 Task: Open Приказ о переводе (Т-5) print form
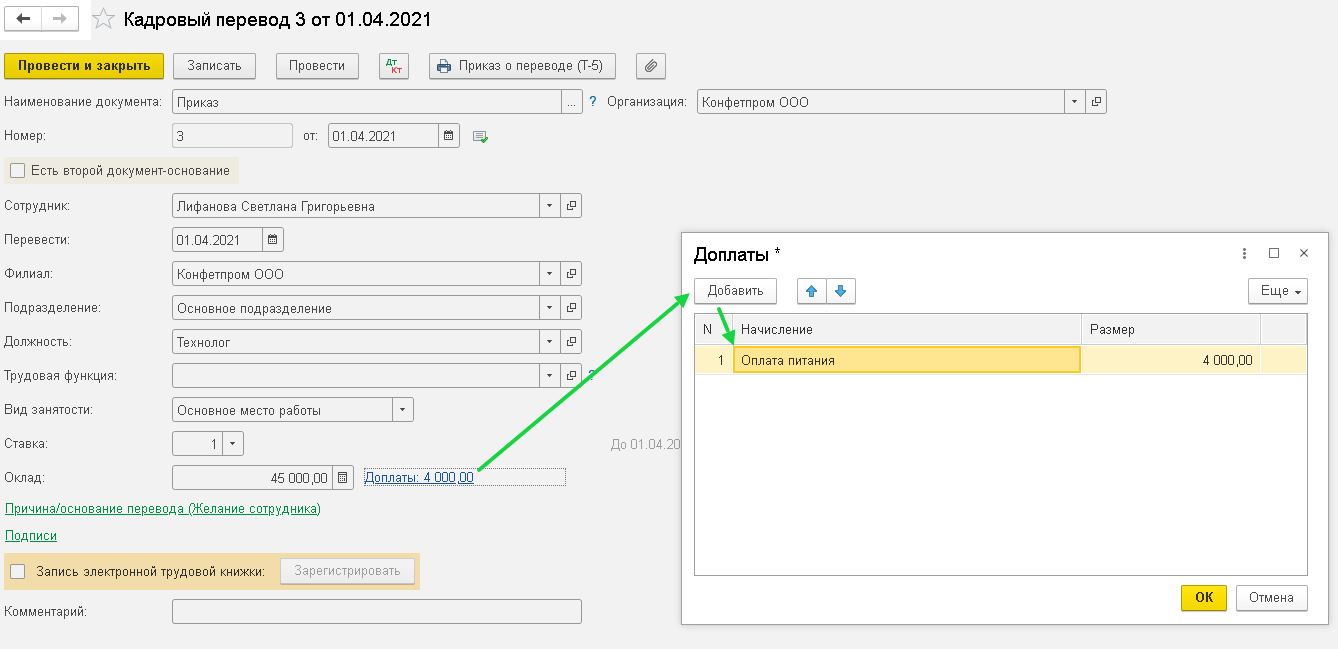click(522, 66)
